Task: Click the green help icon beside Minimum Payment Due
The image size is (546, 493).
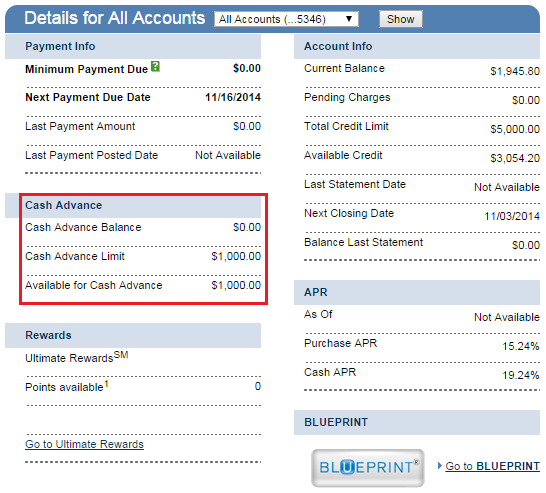Action: coord(155,66)
